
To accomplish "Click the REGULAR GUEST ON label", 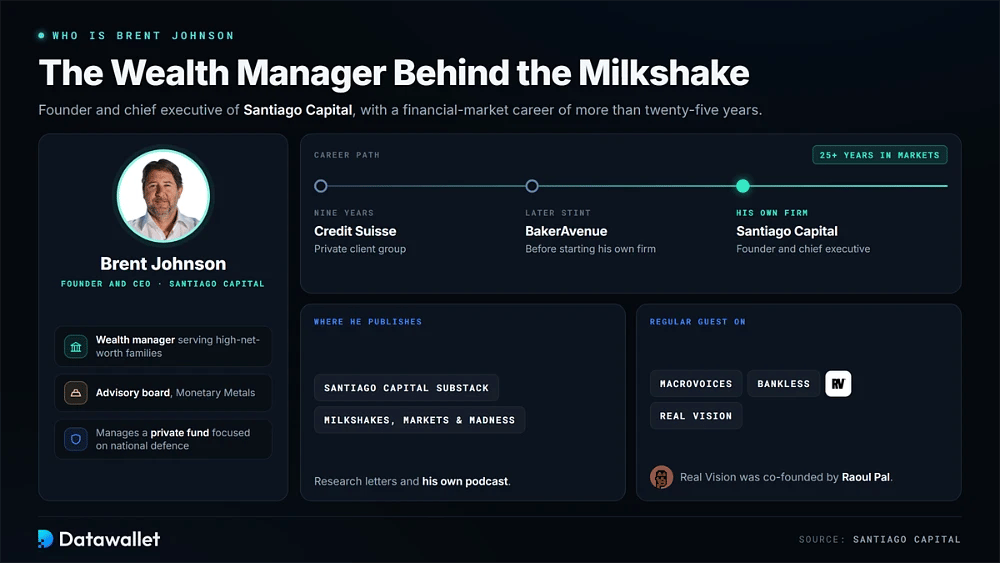I will tap(698, 322).
